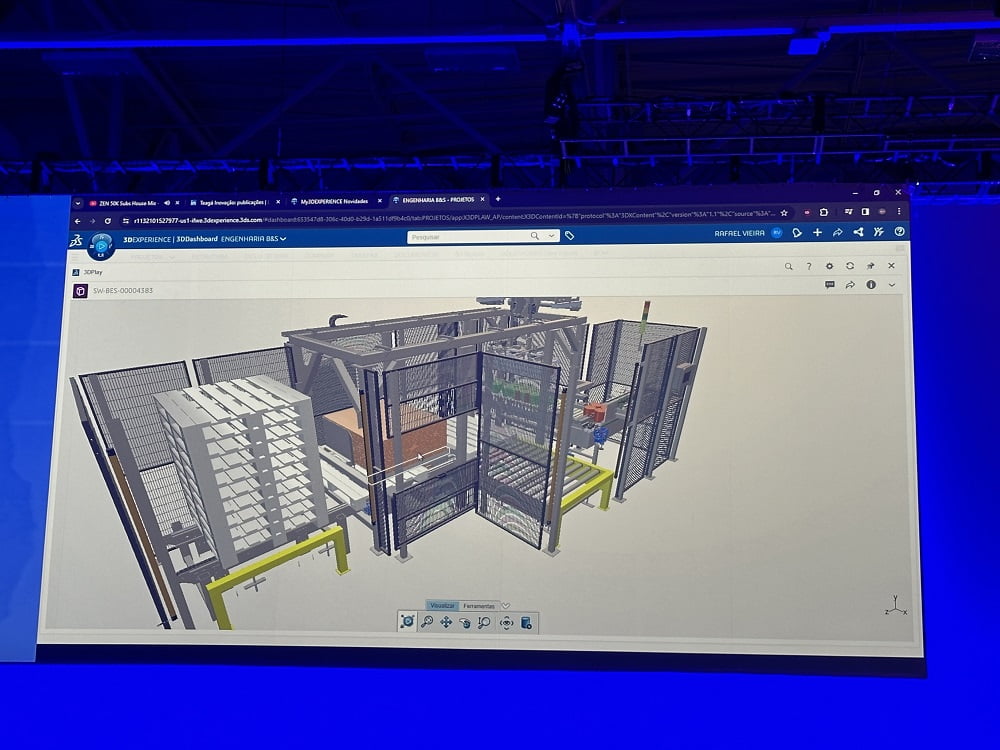Click the SW-BES-00004383 model title
Viewport: 1000px width, 750px height.
click(122, 290)
